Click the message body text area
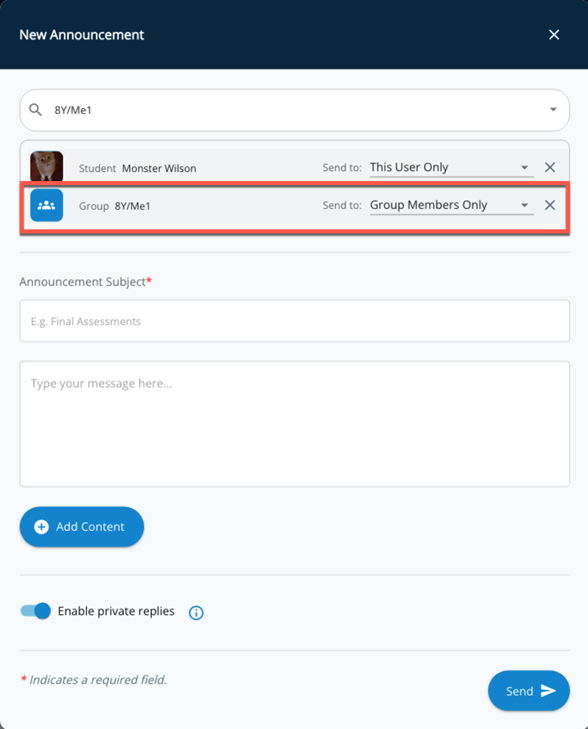This screenshot has width=588, height=729. coord(295,424)
